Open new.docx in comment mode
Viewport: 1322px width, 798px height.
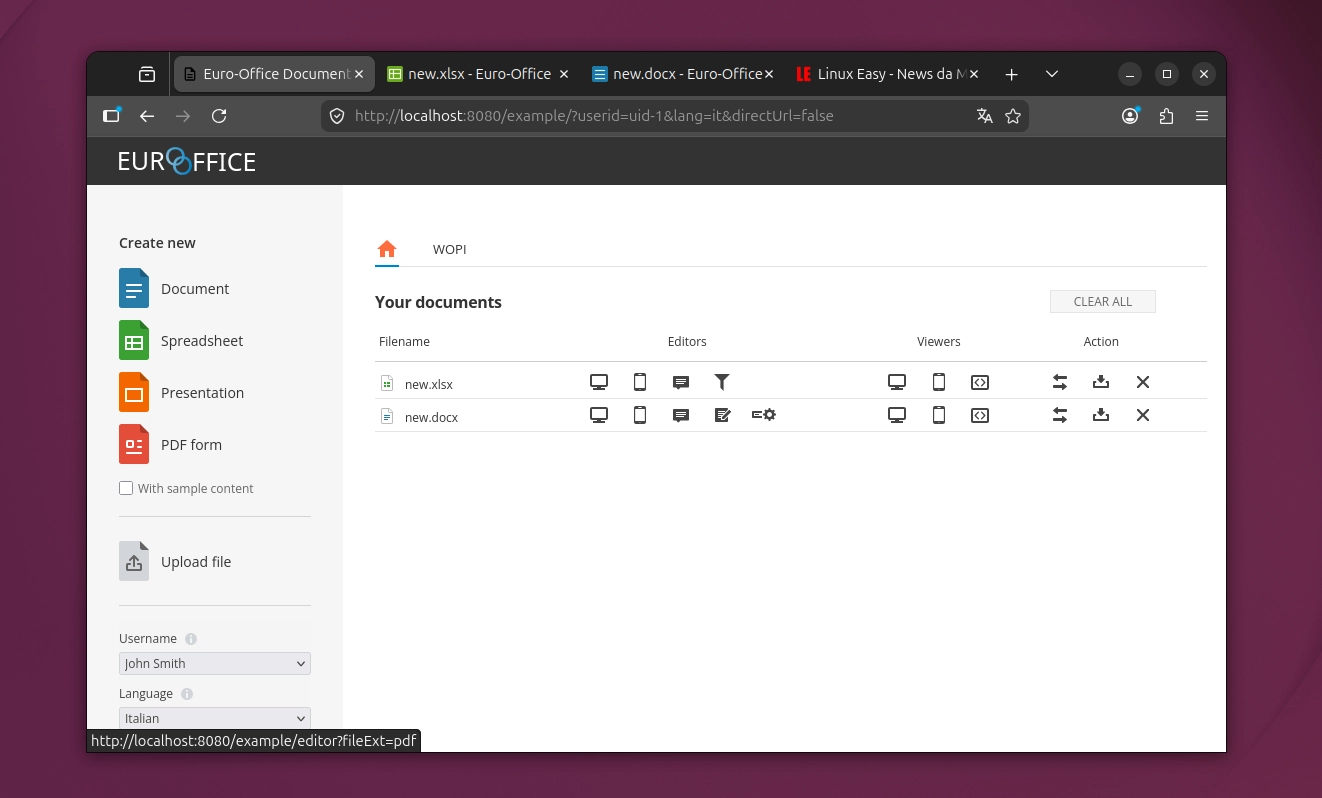point(681,415)
